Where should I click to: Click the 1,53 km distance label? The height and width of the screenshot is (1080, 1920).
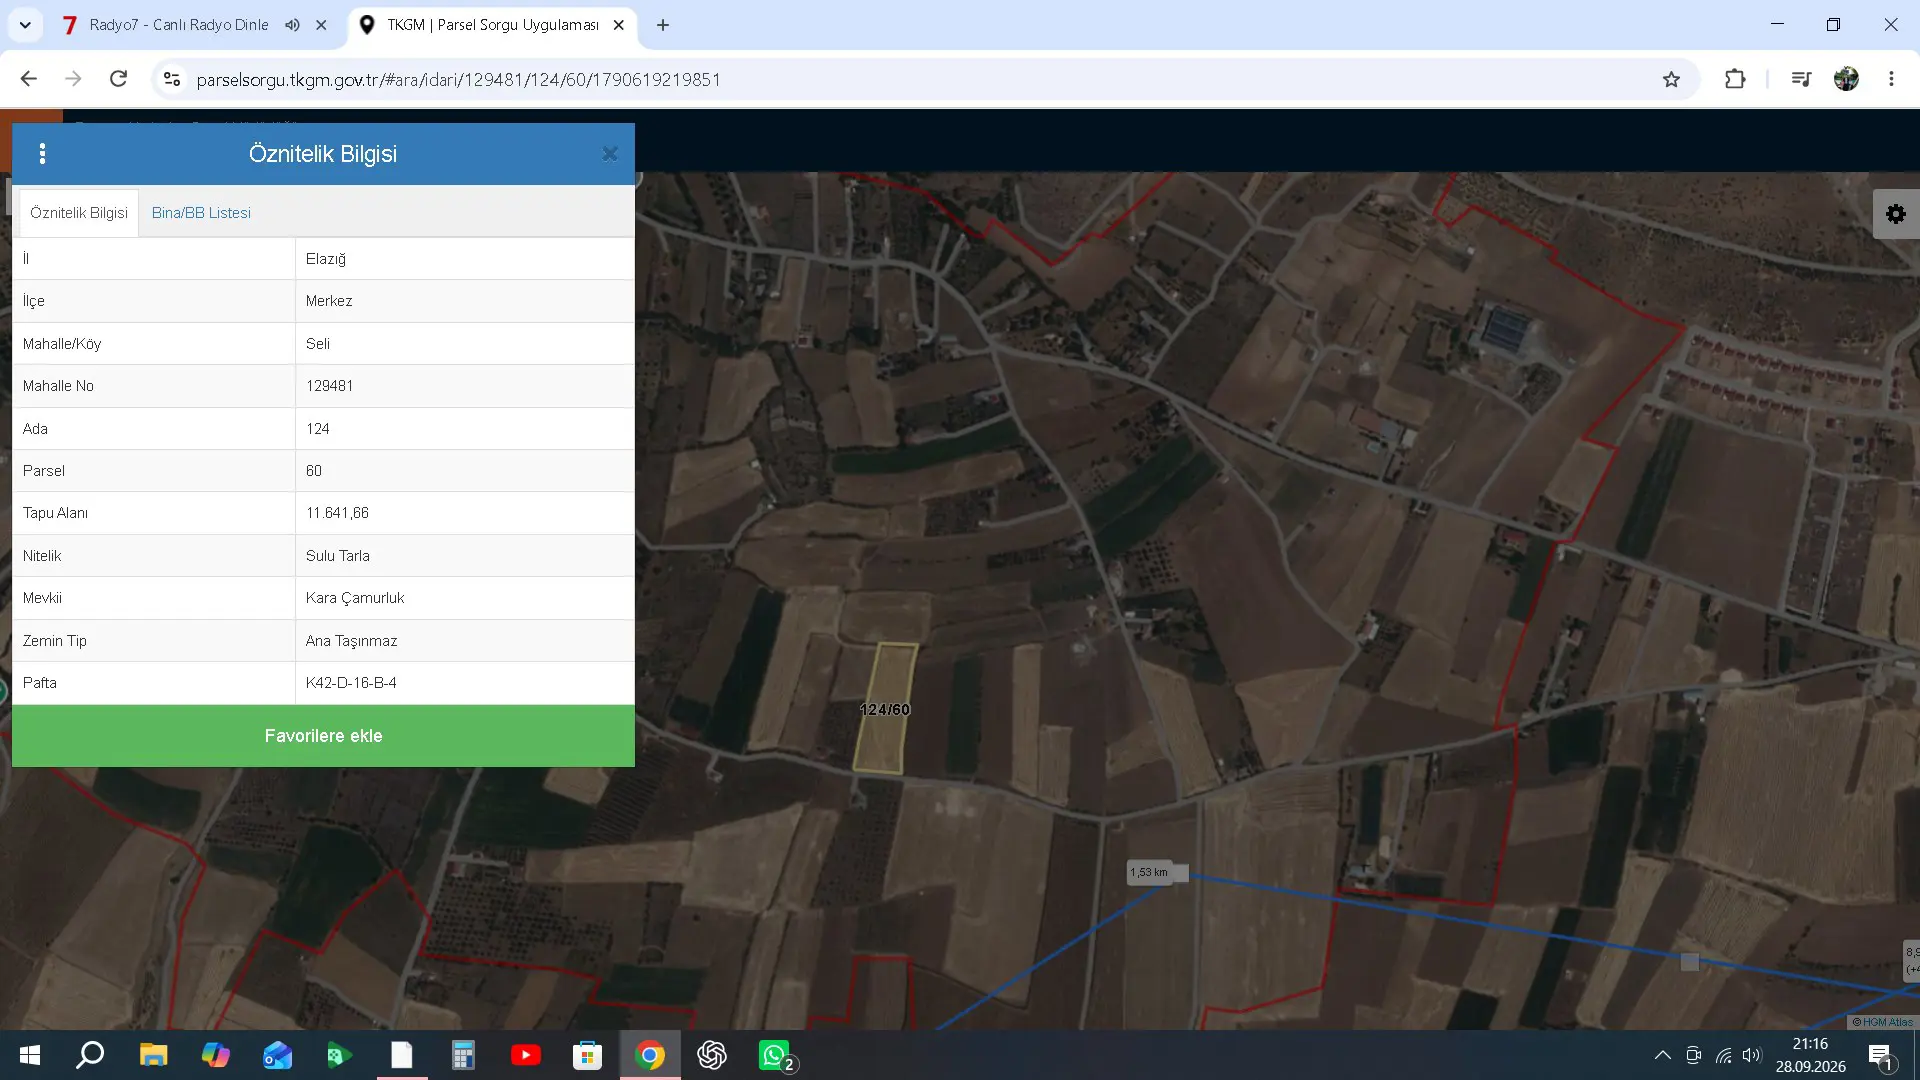(1149, 872)
